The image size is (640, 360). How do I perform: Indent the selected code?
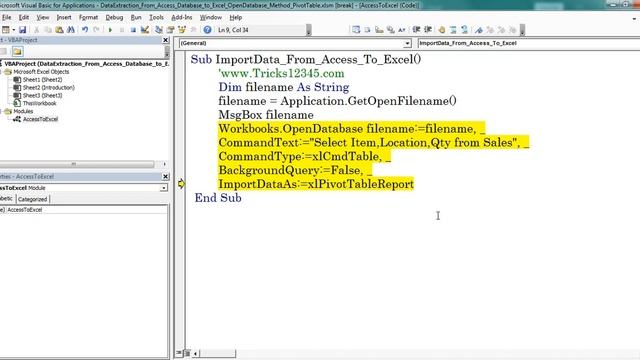click(416, 30)
